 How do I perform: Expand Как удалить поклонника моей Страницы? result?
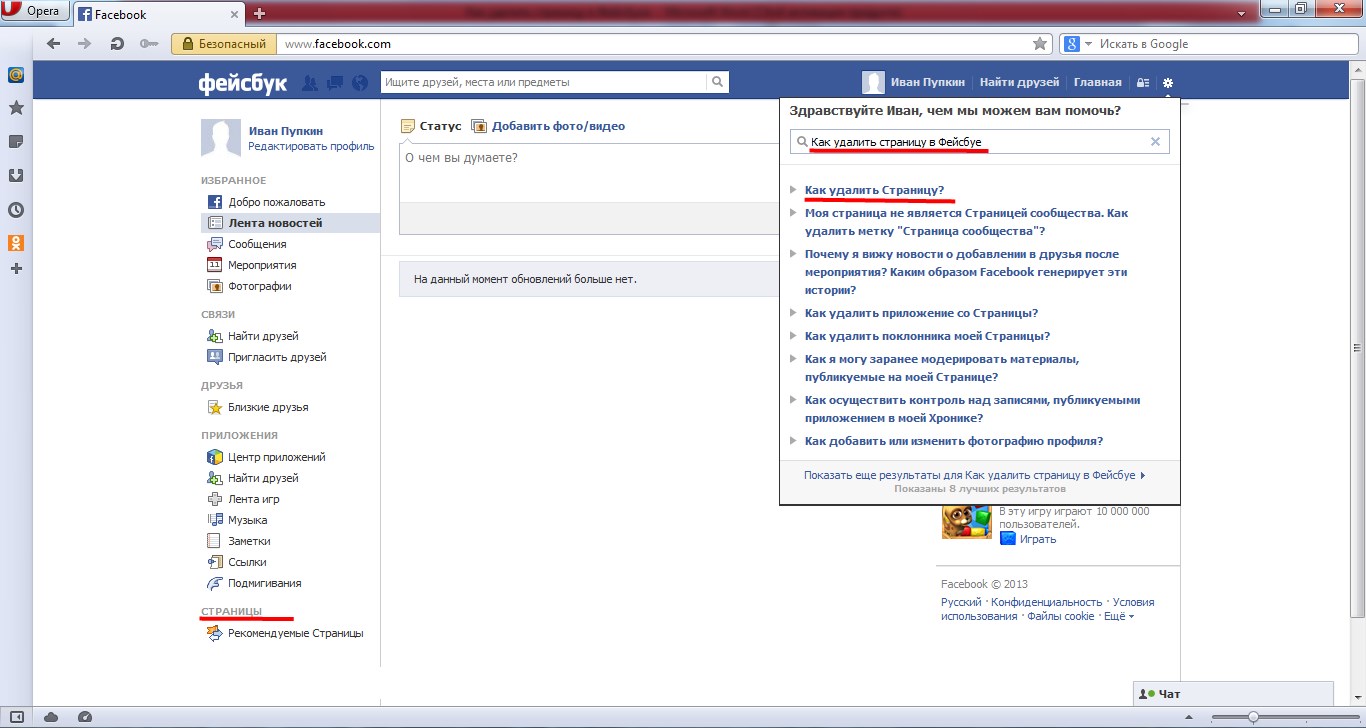927,336
